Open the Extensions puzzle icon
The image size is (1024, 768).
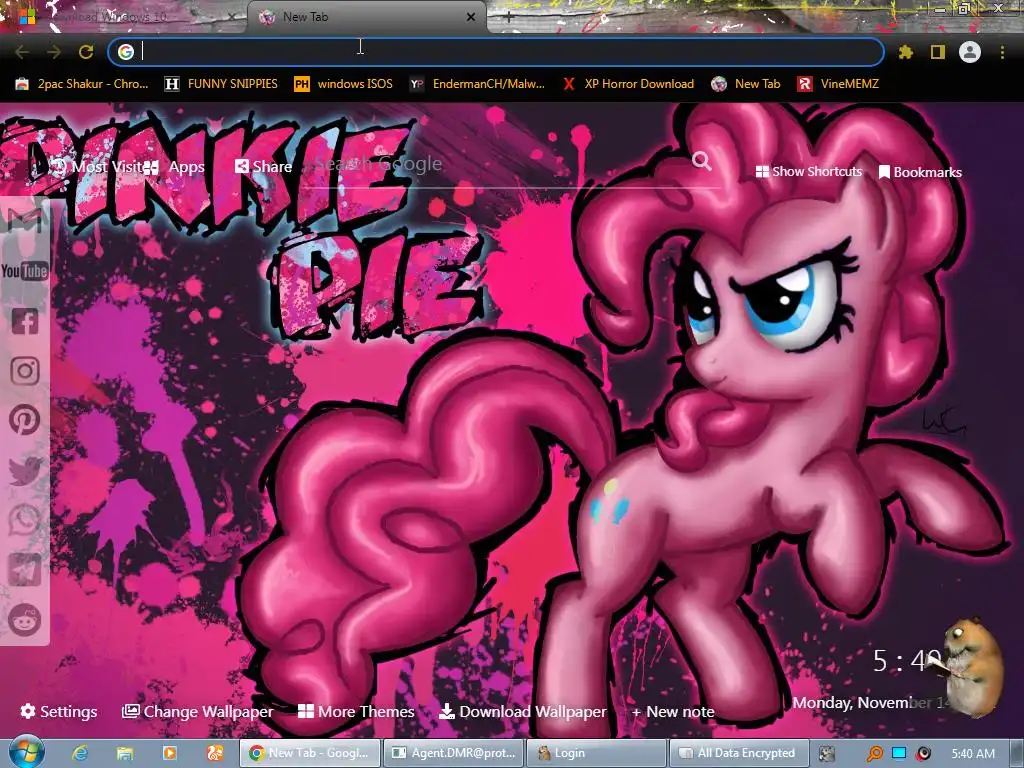point(906,52)
